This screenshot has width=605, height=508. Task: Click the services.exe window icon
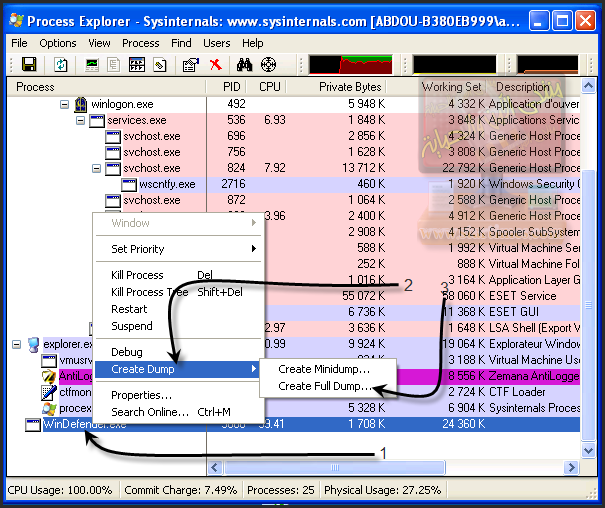point(96,120)
